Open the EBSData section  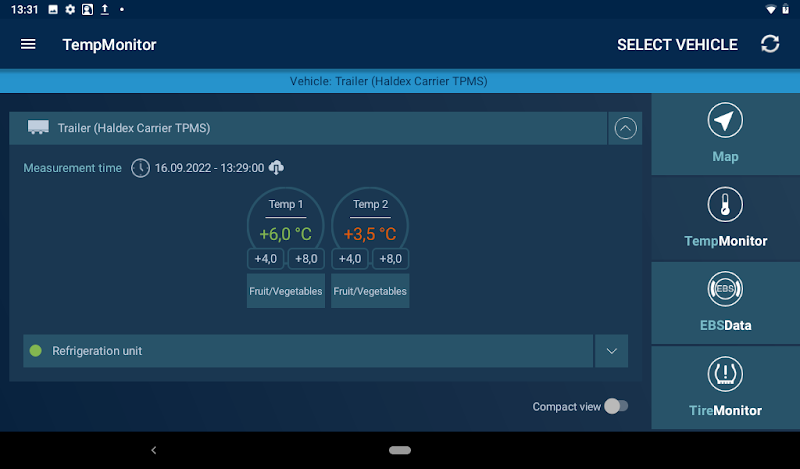[725, 303]
